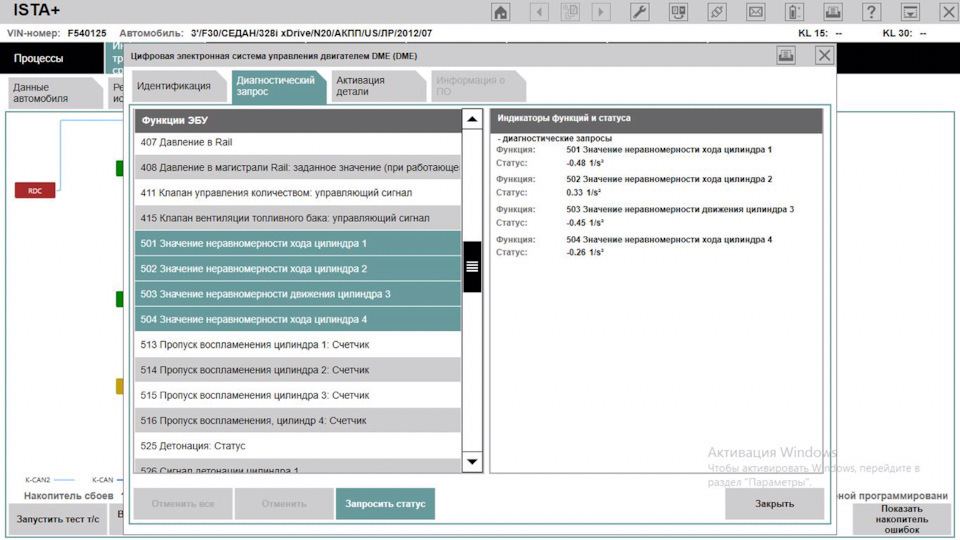Print the DME dialog contents
Viewport: 960px width, 540px height.
pyautogui.click(x=786, y=56)
